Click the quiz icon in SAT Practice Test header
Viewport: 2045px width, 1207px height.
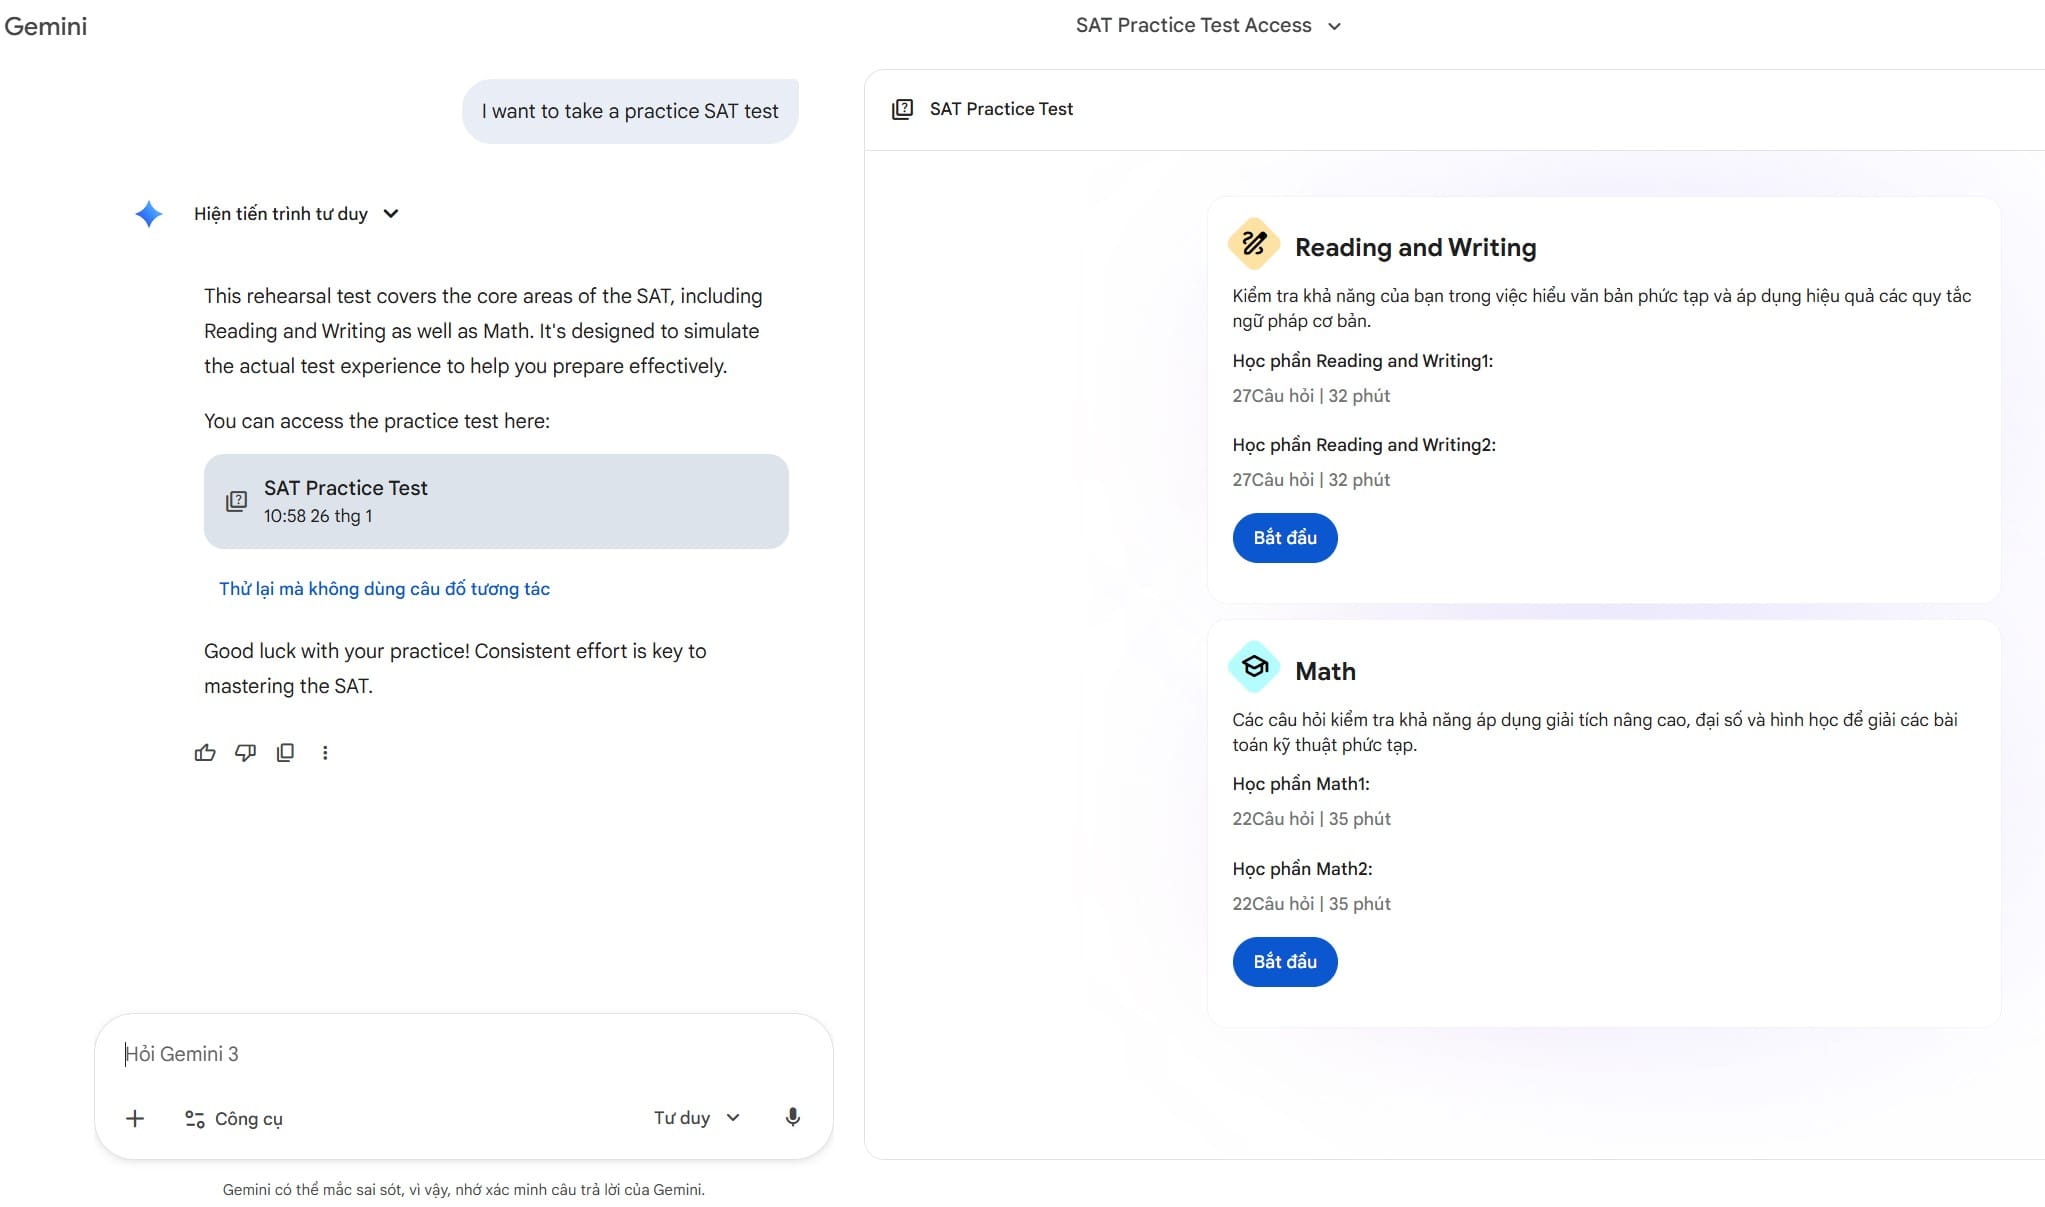pos(902,109)
